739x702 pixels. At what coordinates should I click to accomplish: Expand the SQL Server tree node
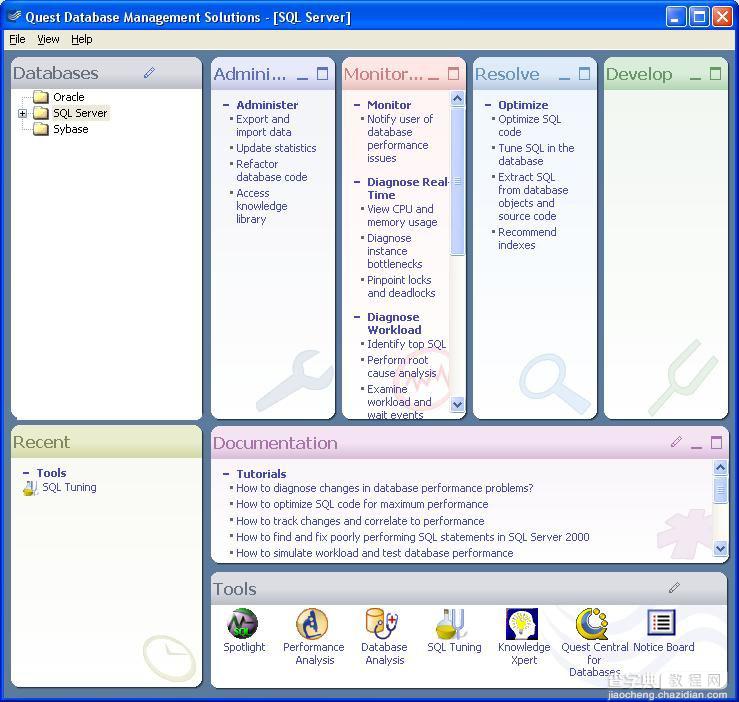pyautogui.click(x=22, y=113)
